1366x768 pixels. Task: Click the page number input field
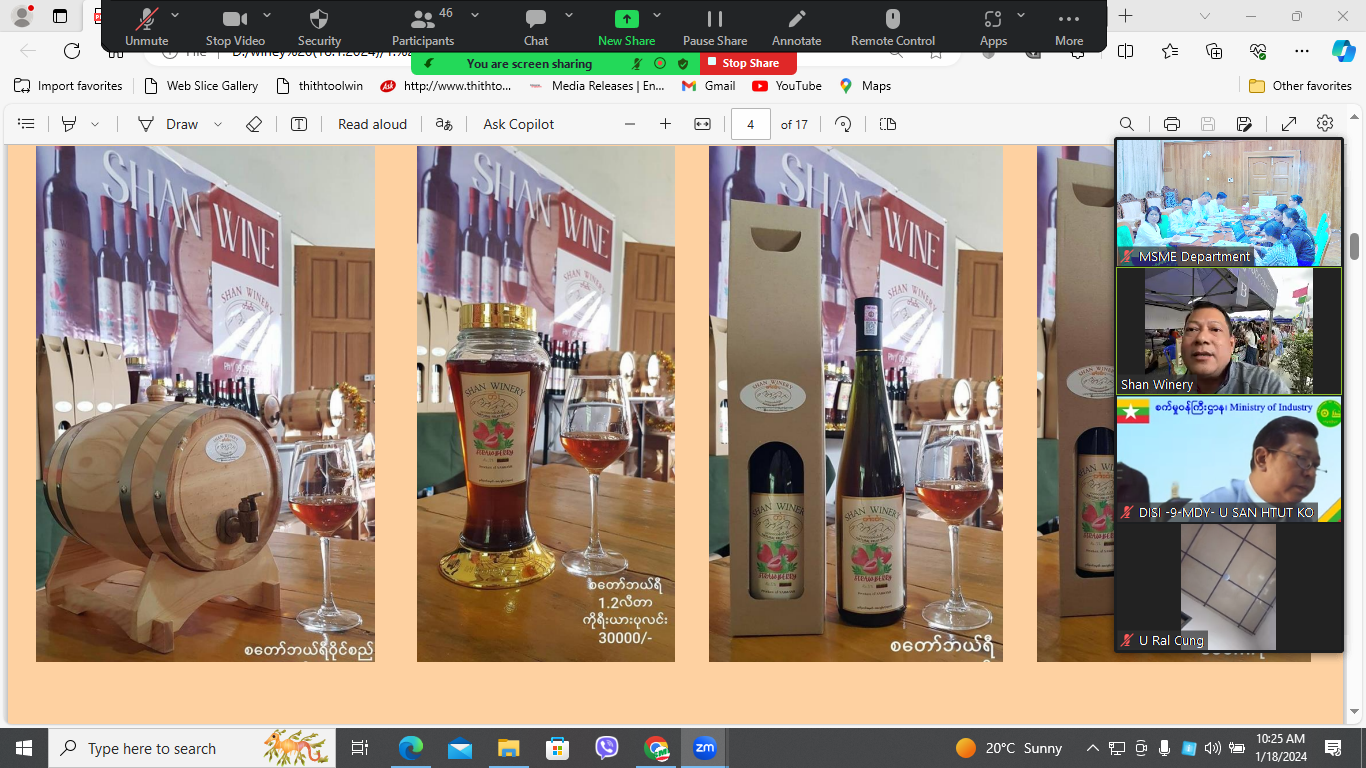[751, 124]
